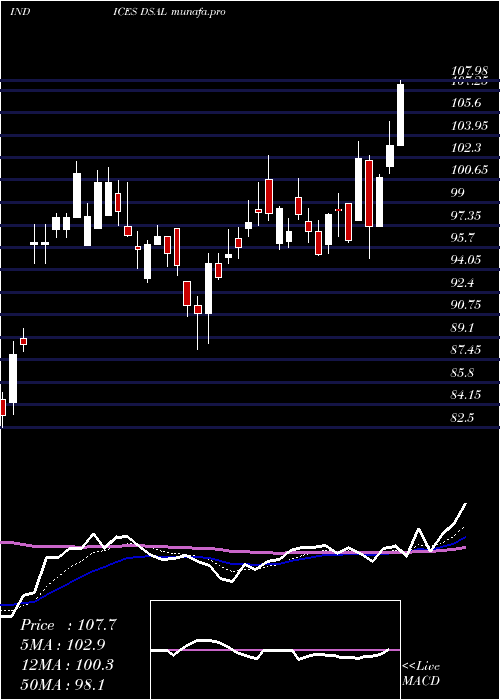Viewport: 500px width, 700px height.
Task: Click the 100.65 price axis label
Action: point(470,170)
